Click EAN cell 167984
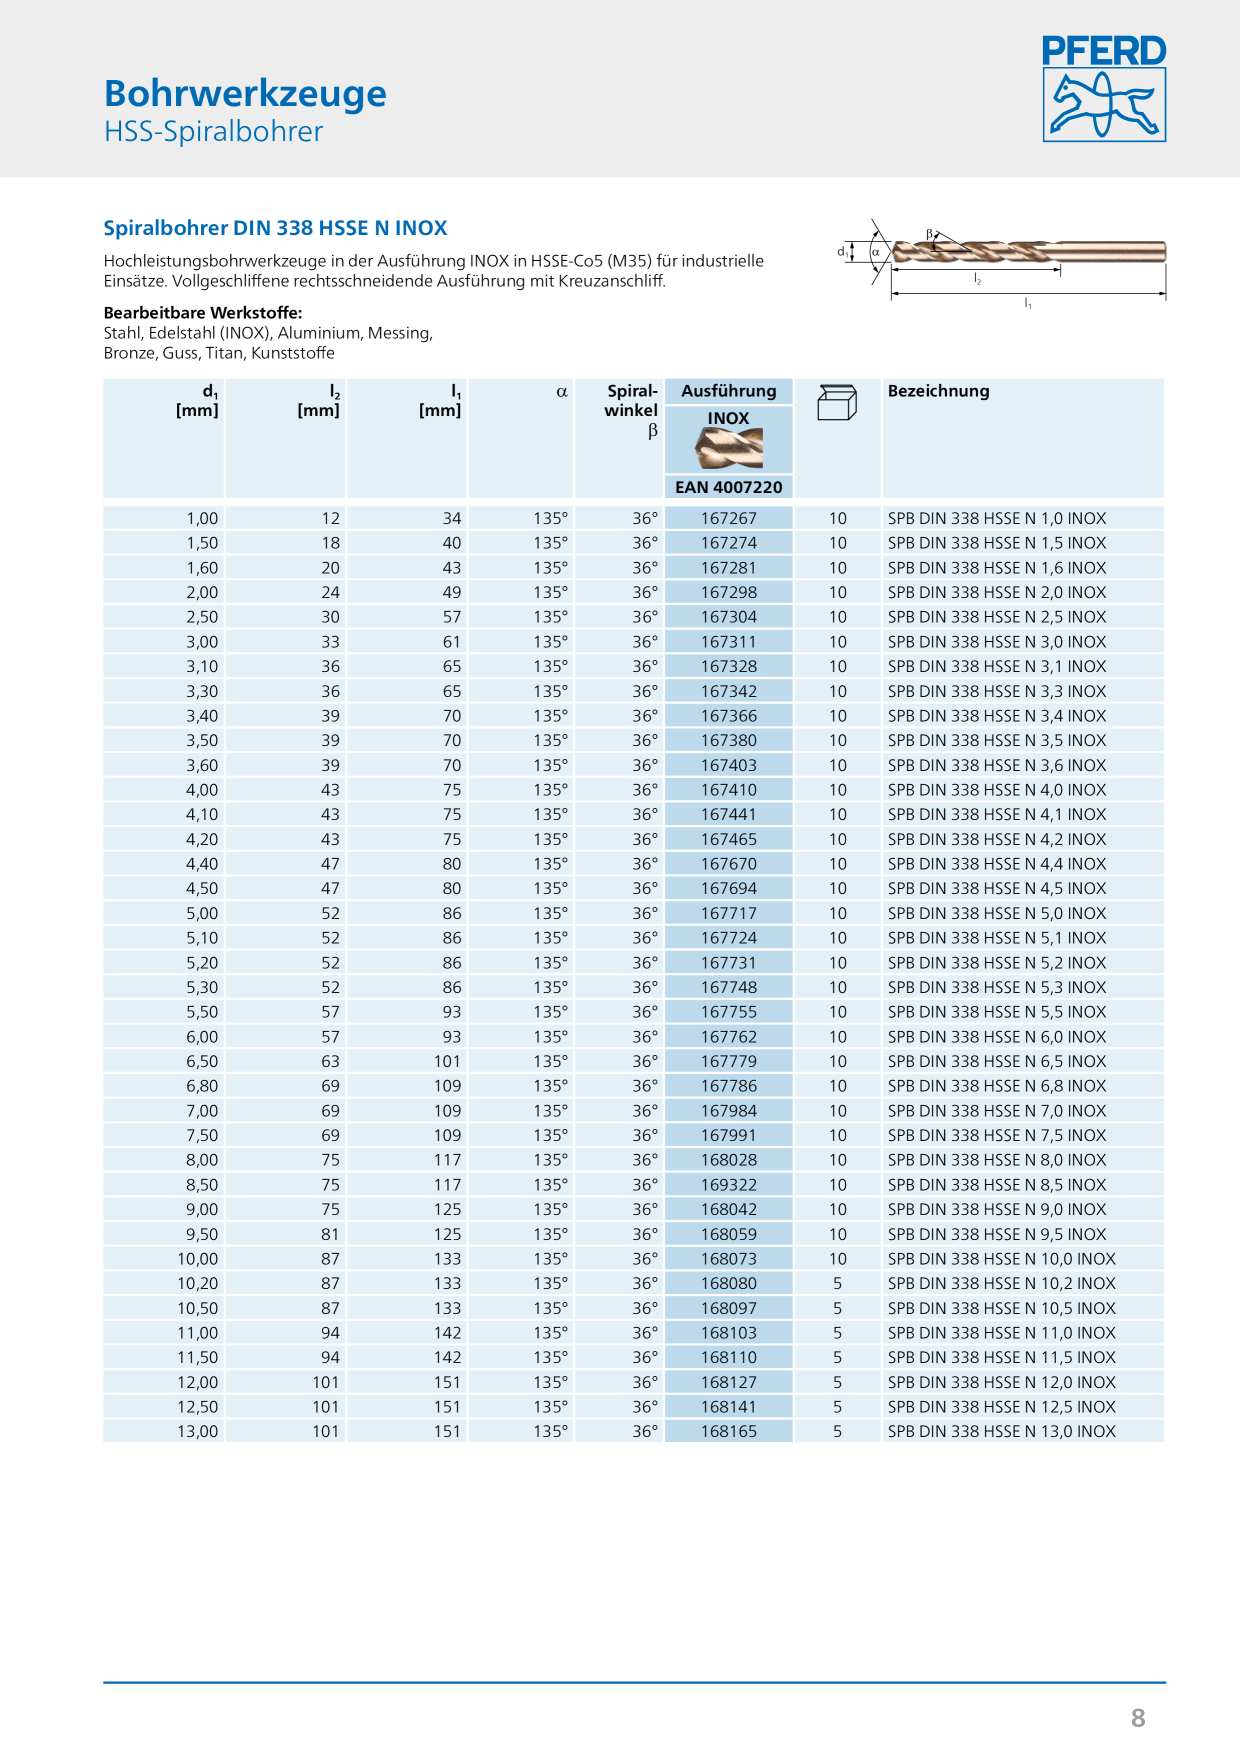1240x1754 pixels. 729,1111
